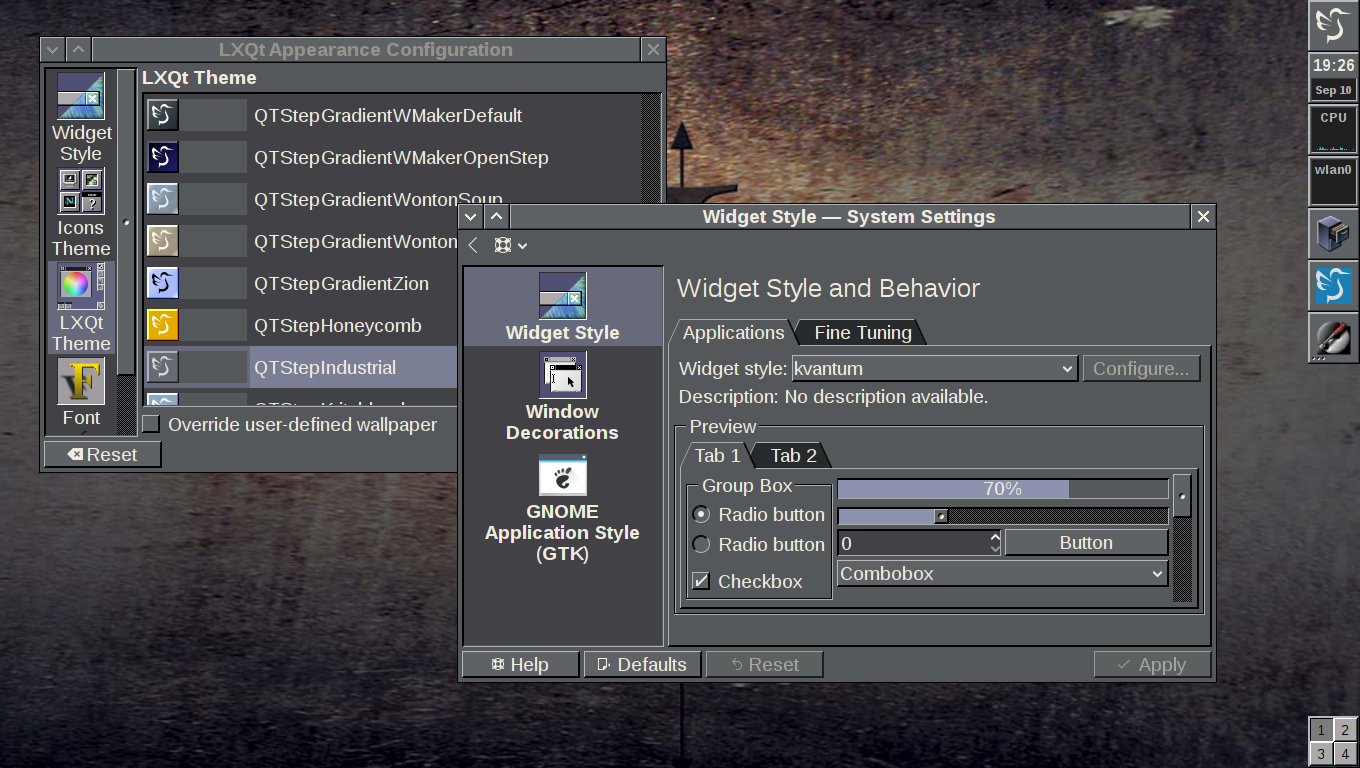Click the preview horizontal slider handle
Viewport: 1360px width, 768px height.
point(941,516)
